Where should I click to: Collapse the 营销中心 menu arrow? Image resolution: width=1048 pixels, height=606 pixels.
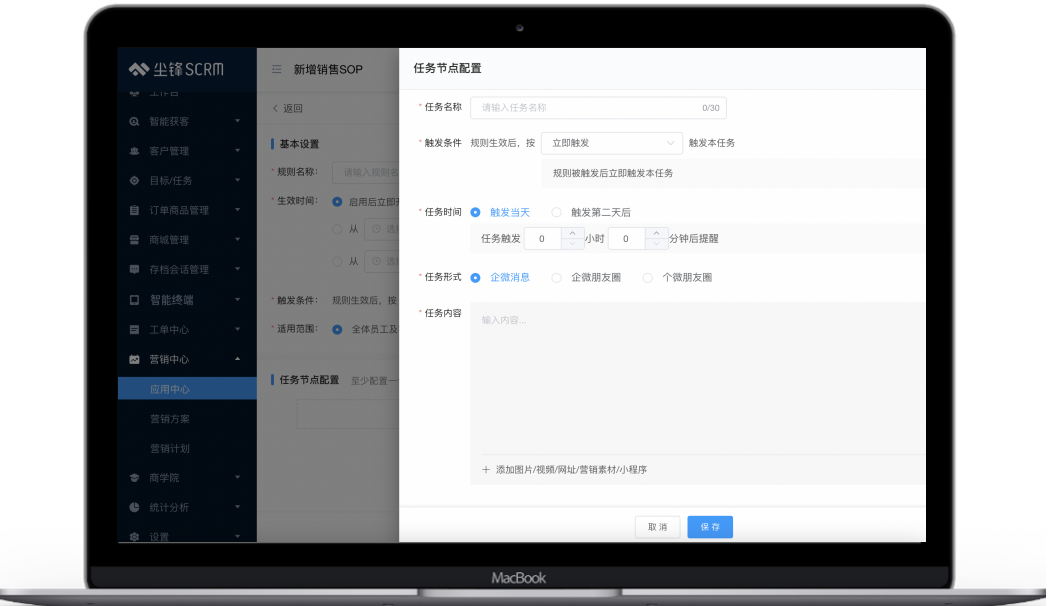pyautogui.click(x=237, y=359)
